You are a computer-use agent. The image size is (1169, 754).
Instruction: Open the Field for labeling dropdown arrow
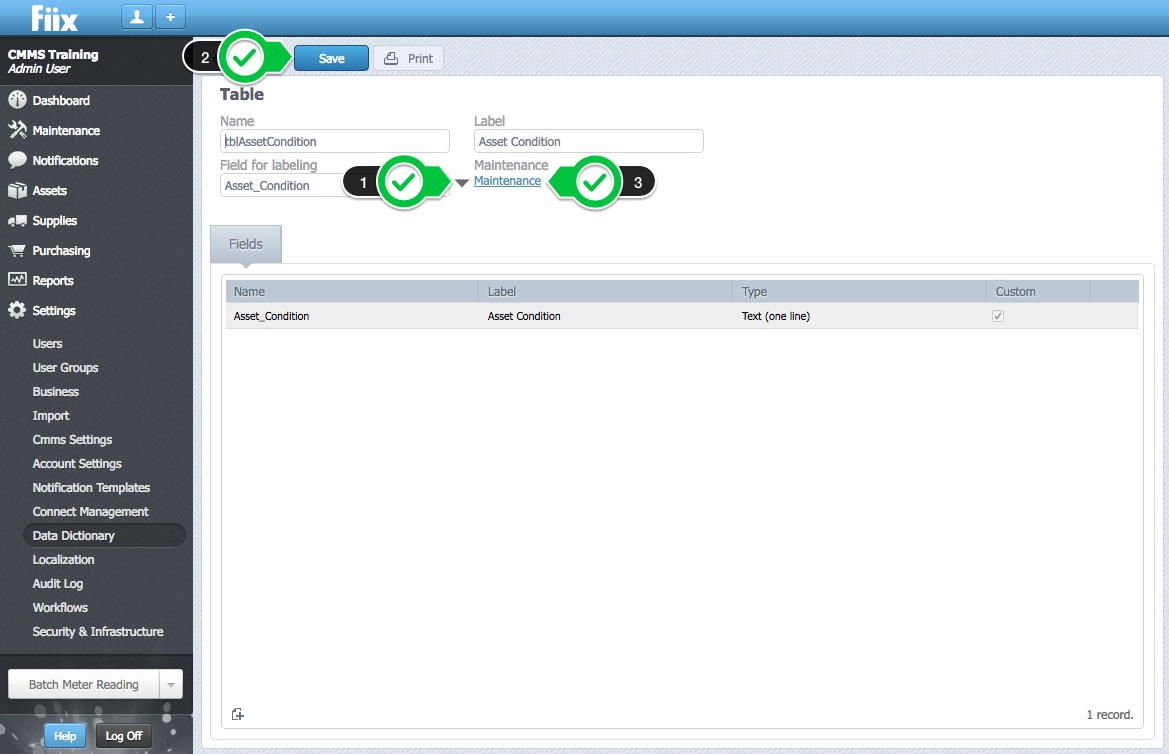(x=461, y=183)
